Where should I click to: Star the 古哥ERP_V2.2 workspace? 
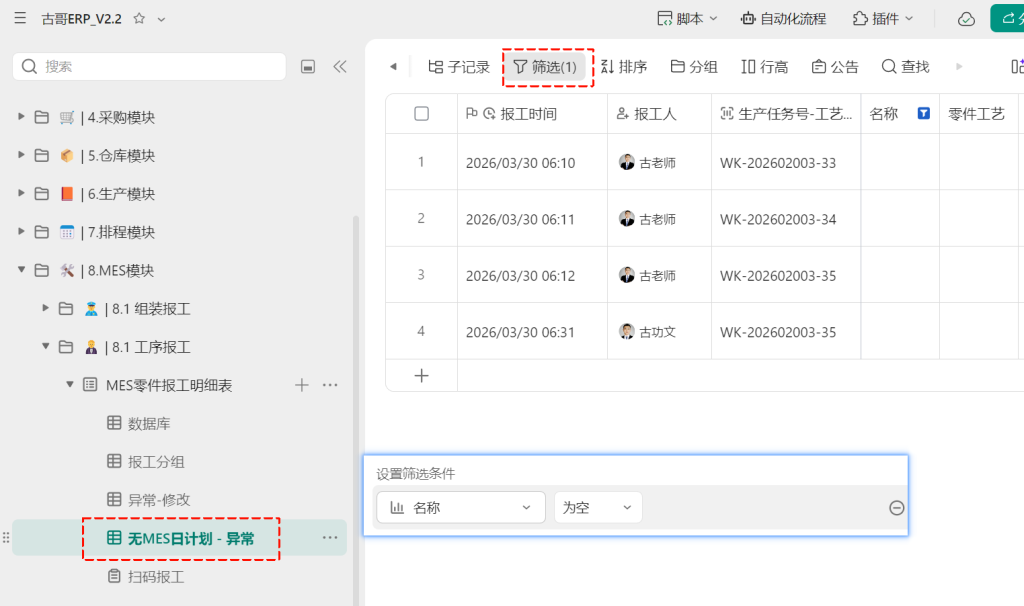[x=139, y=18]
